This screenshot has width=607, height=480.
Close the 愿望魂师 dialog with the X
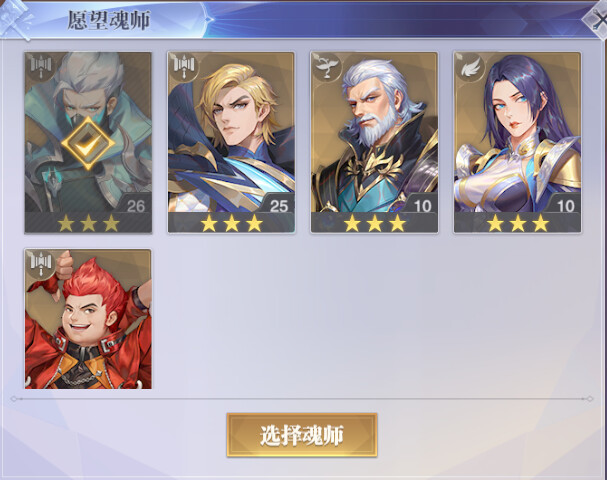tap(597, 19)
